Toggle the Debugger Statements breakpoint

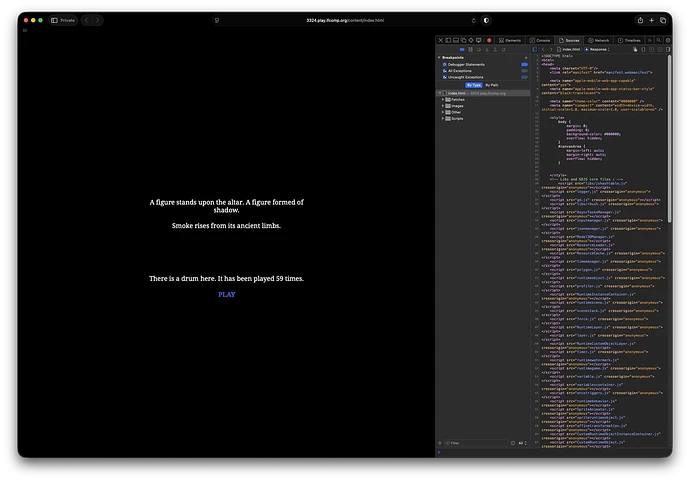pos(525,64)
